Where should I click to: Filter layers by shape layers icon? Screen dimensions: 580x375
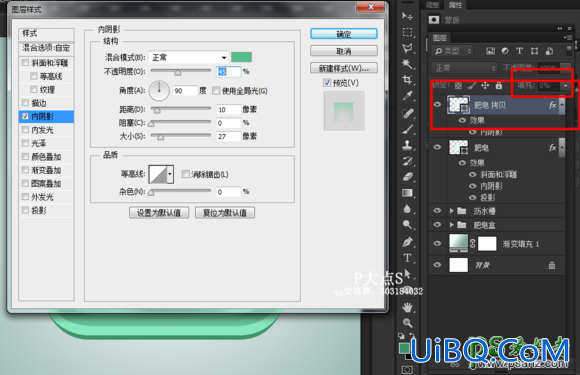coord(534,51)
